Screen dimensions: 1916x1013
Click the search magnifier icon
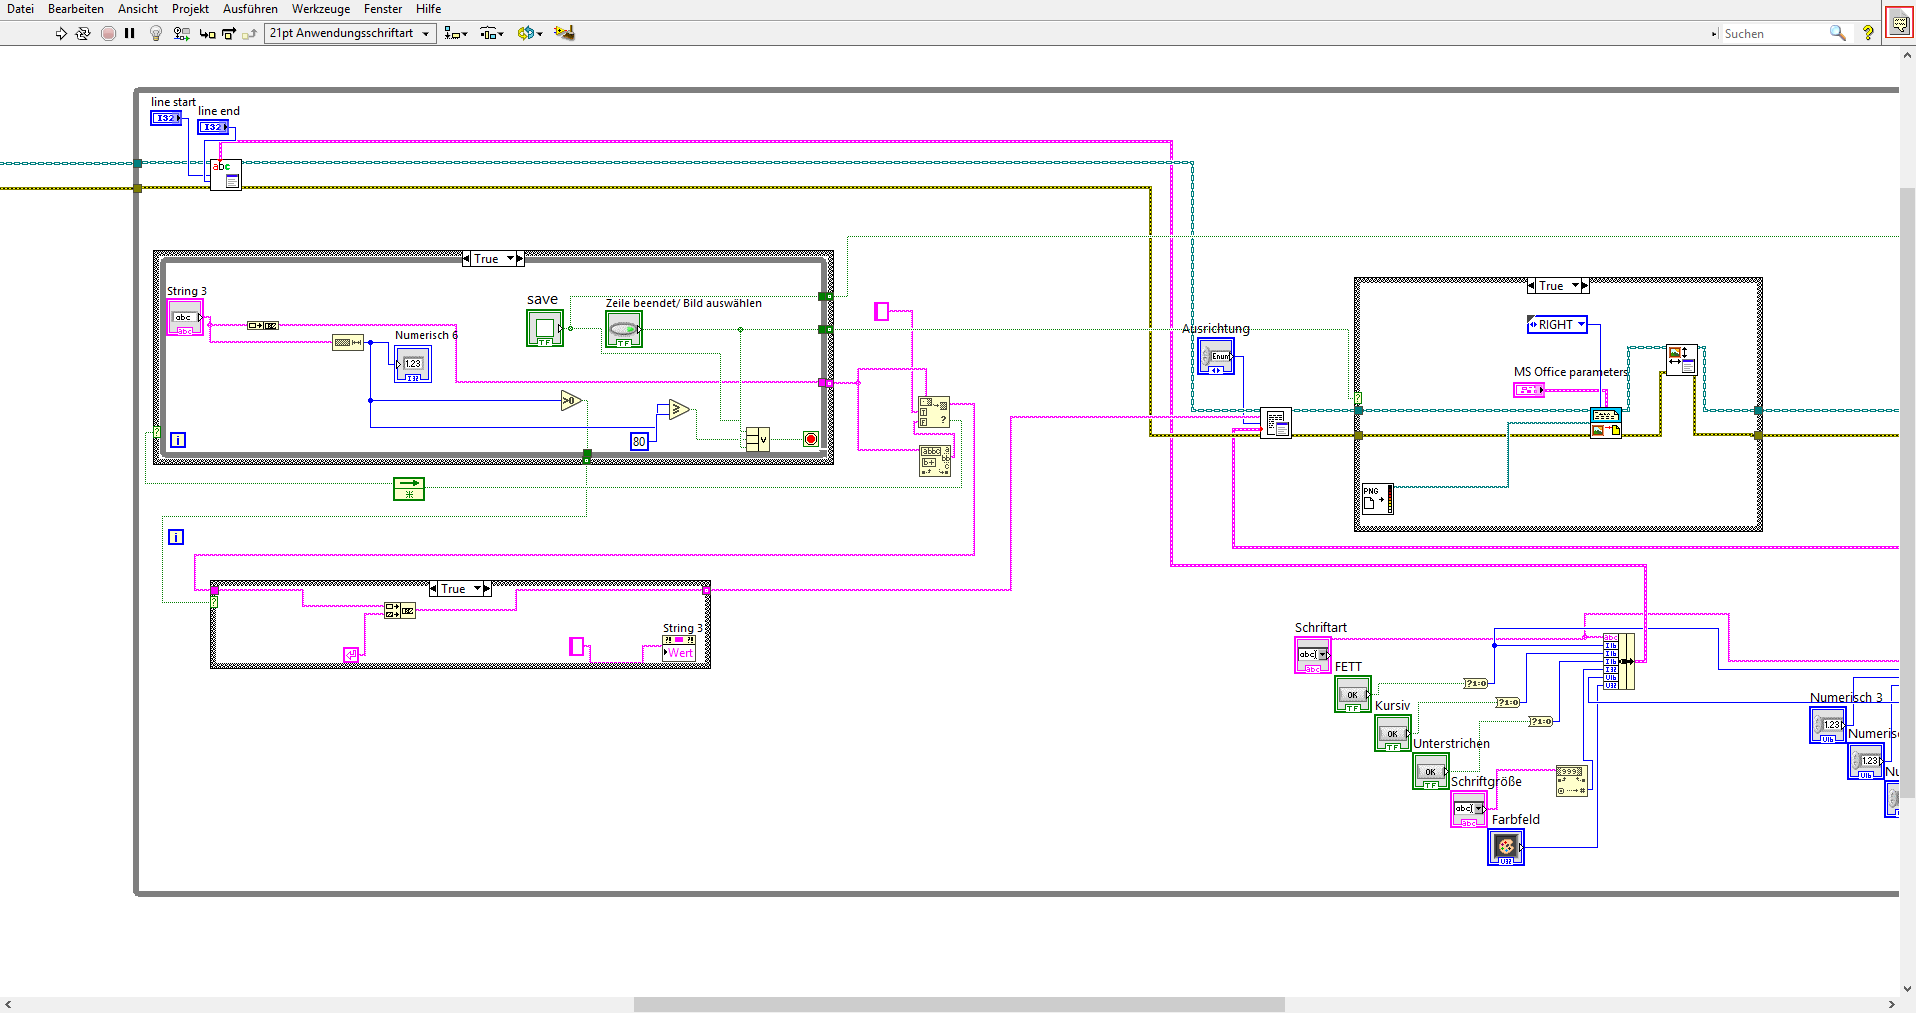(1838, 33)
